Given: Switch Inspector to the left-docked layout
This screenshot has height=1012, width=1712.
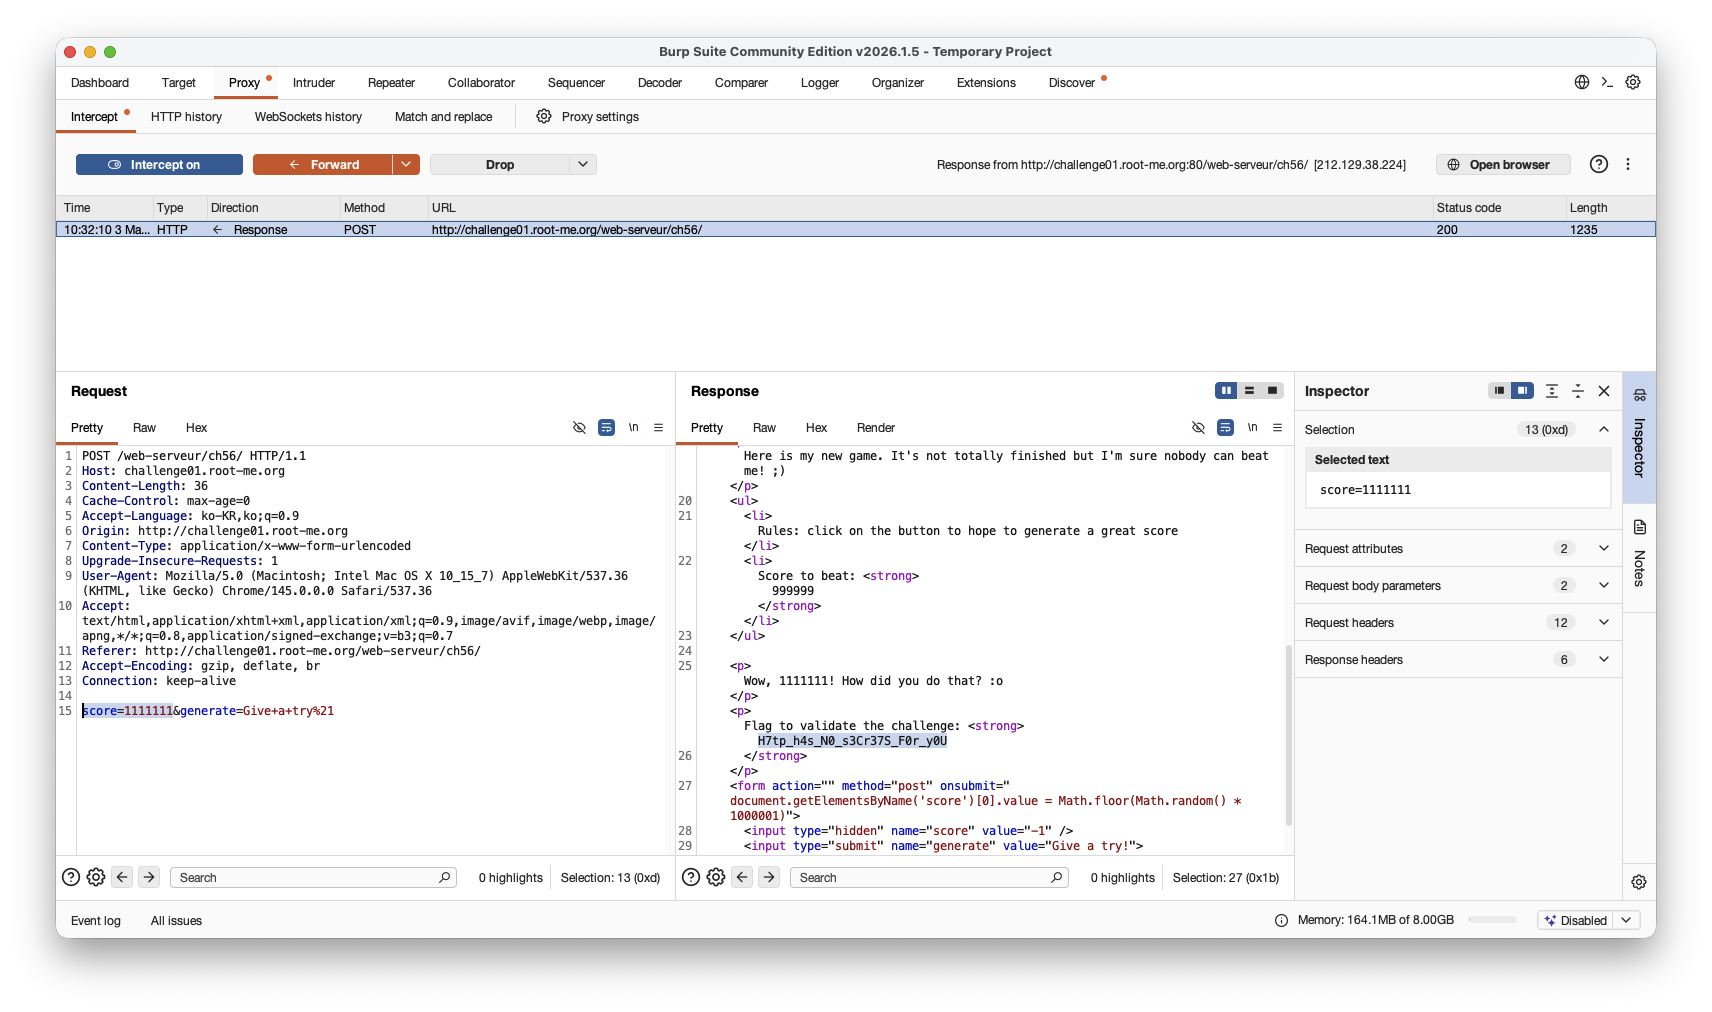Looking at the screenshot, I should (x=1498, y=390).
